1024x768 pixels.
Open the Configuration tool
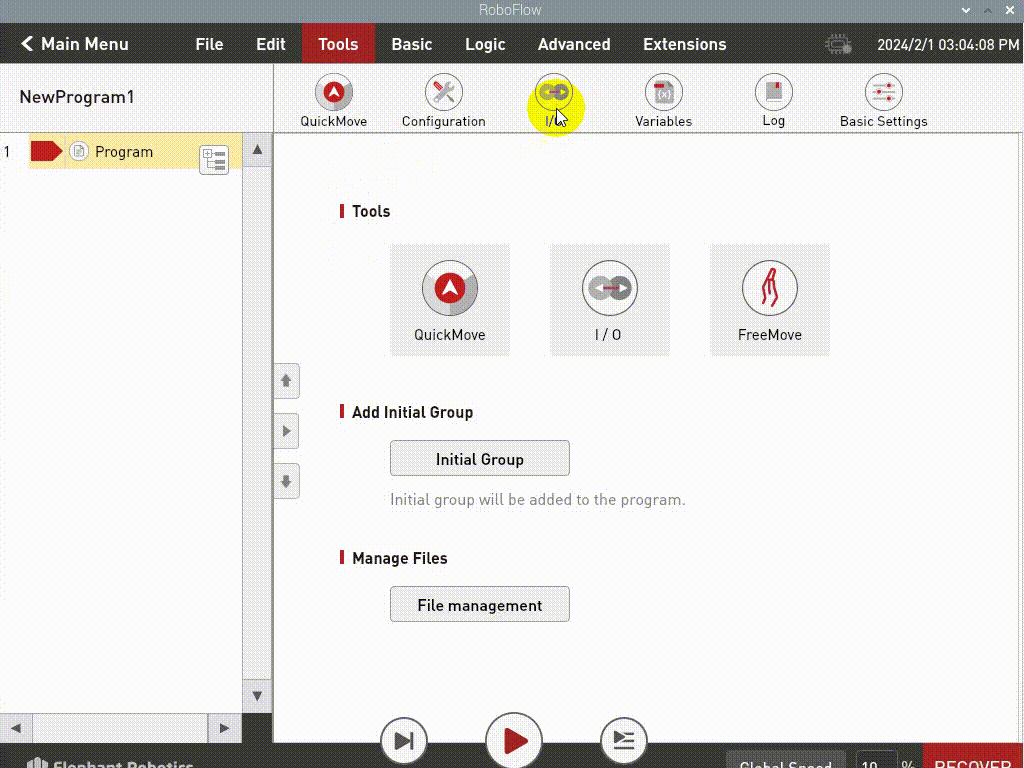443,101
